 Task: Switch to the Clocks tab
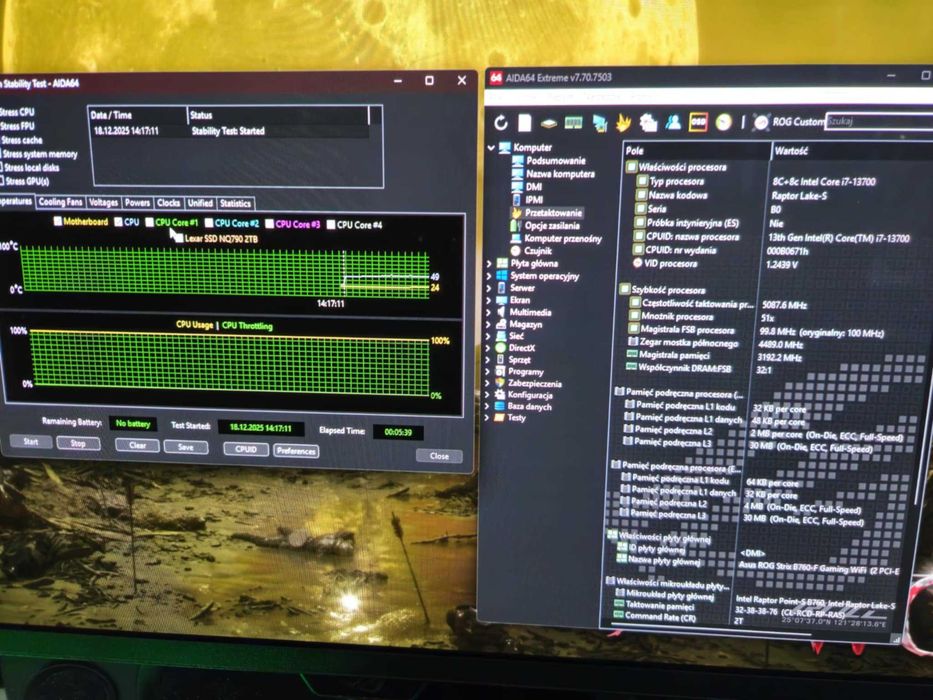click(168, 203)
